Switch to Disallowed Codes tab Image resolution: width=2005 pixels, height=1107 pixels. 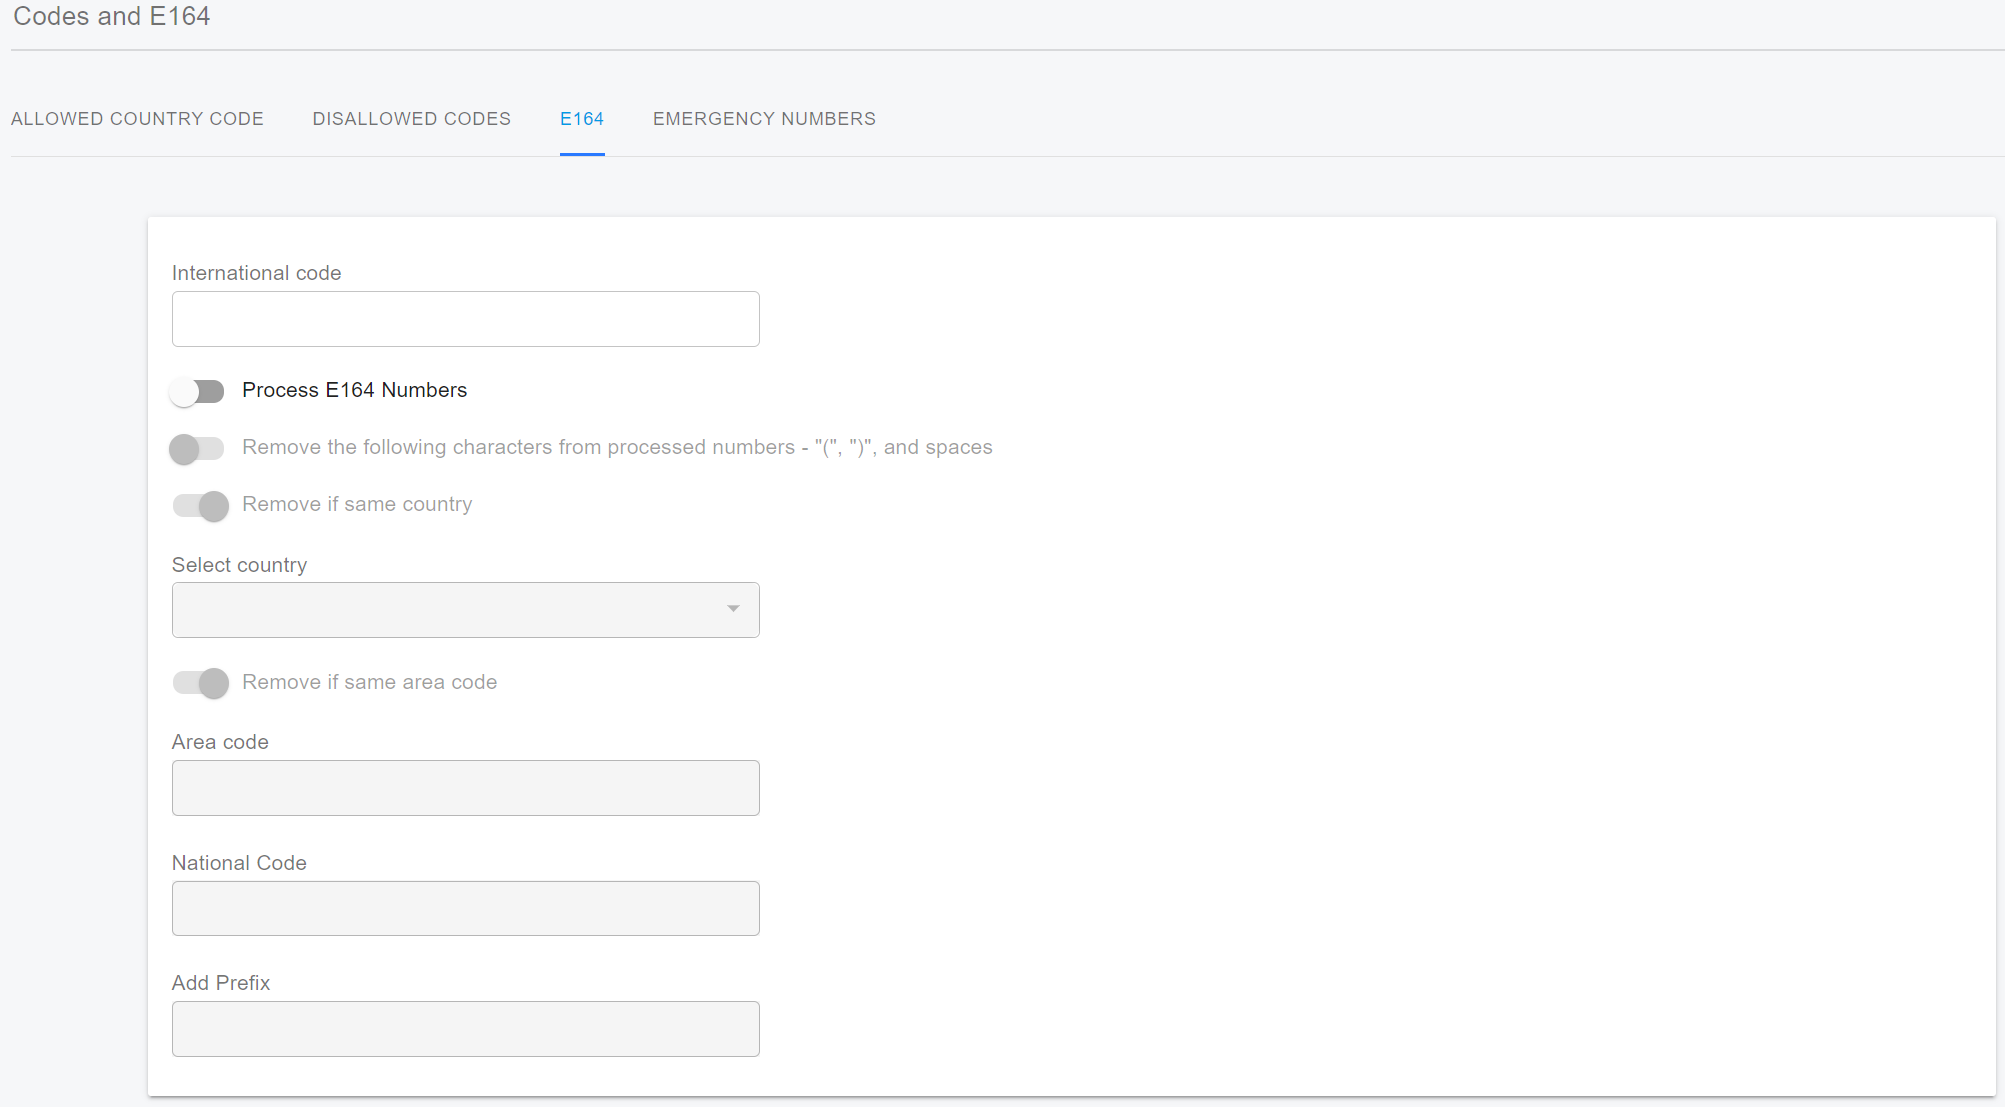tap(411, 119)
